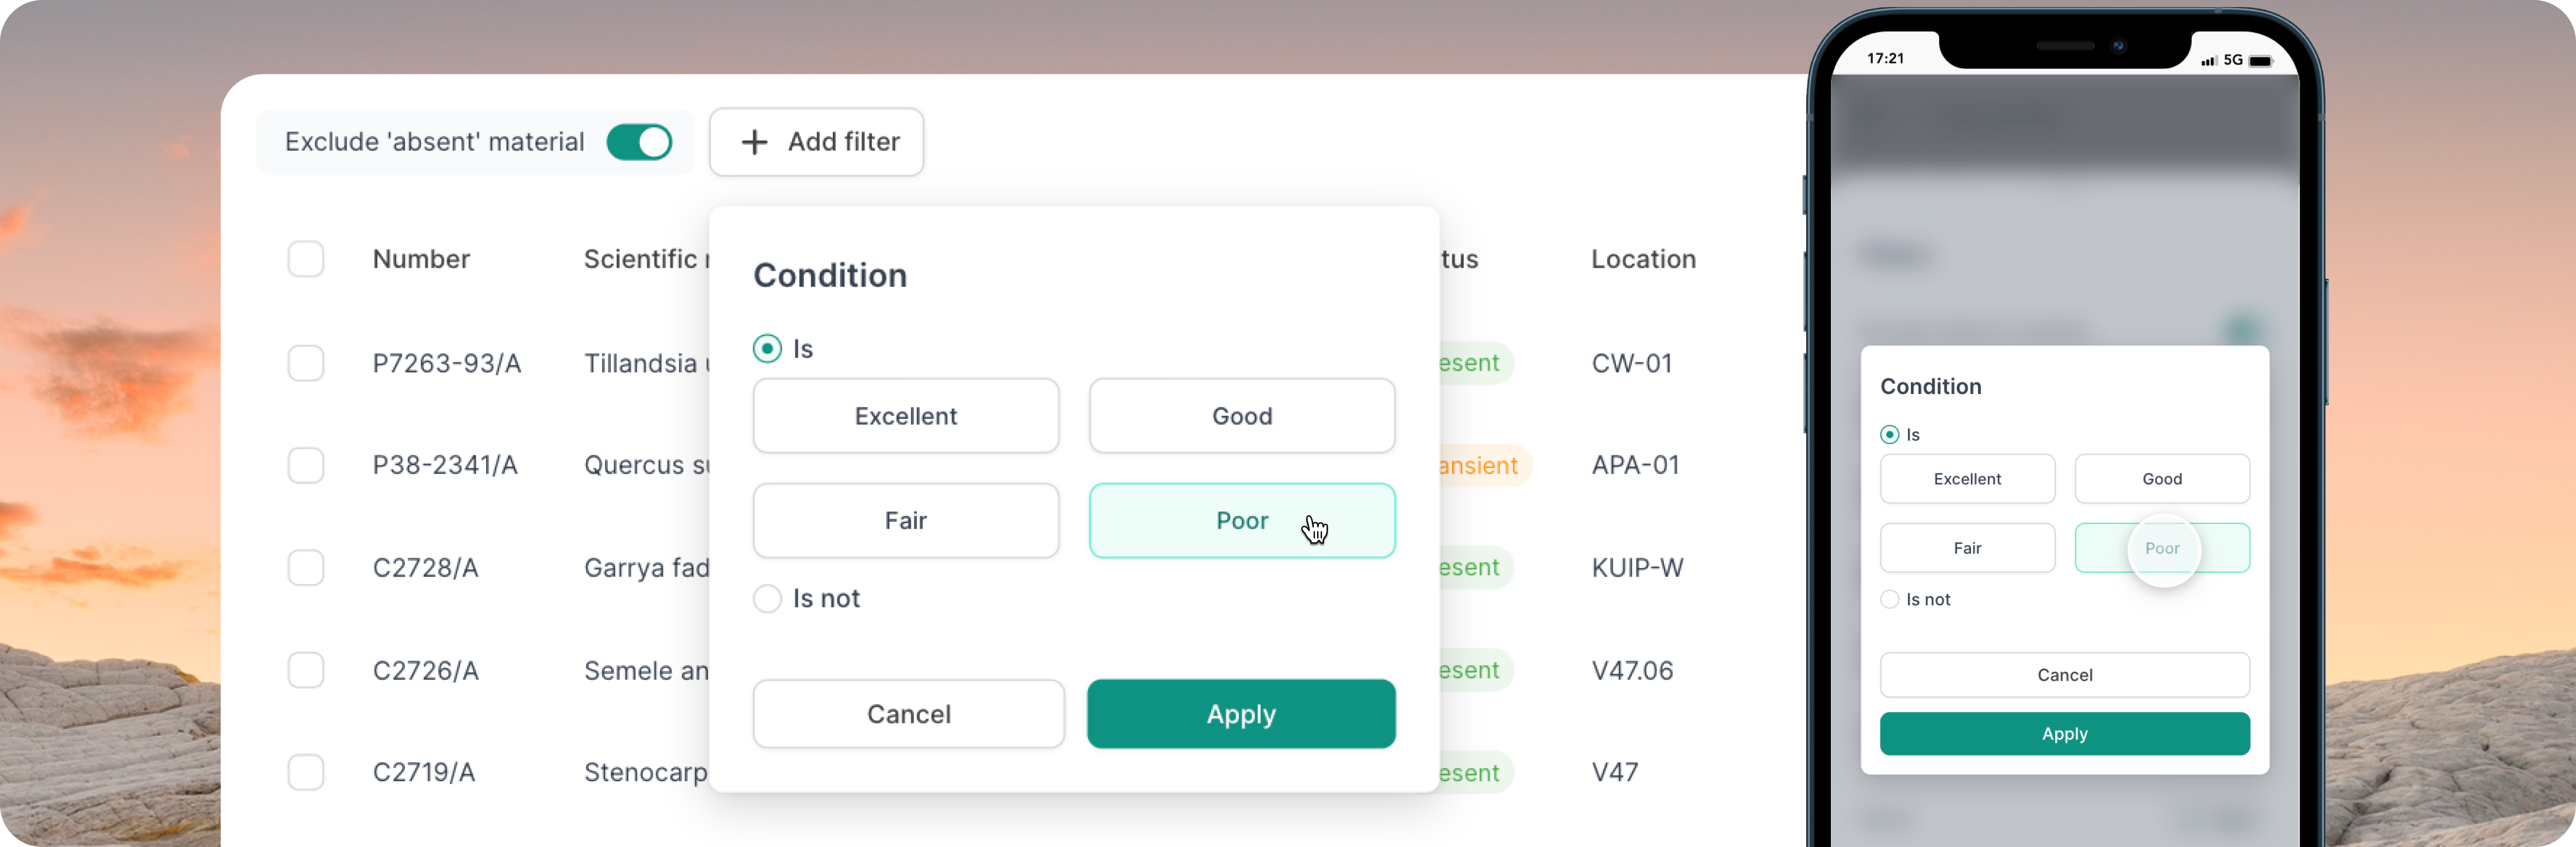
Task: Tap Excellent on the phone dialog
Action: [x=1967, y=479]
